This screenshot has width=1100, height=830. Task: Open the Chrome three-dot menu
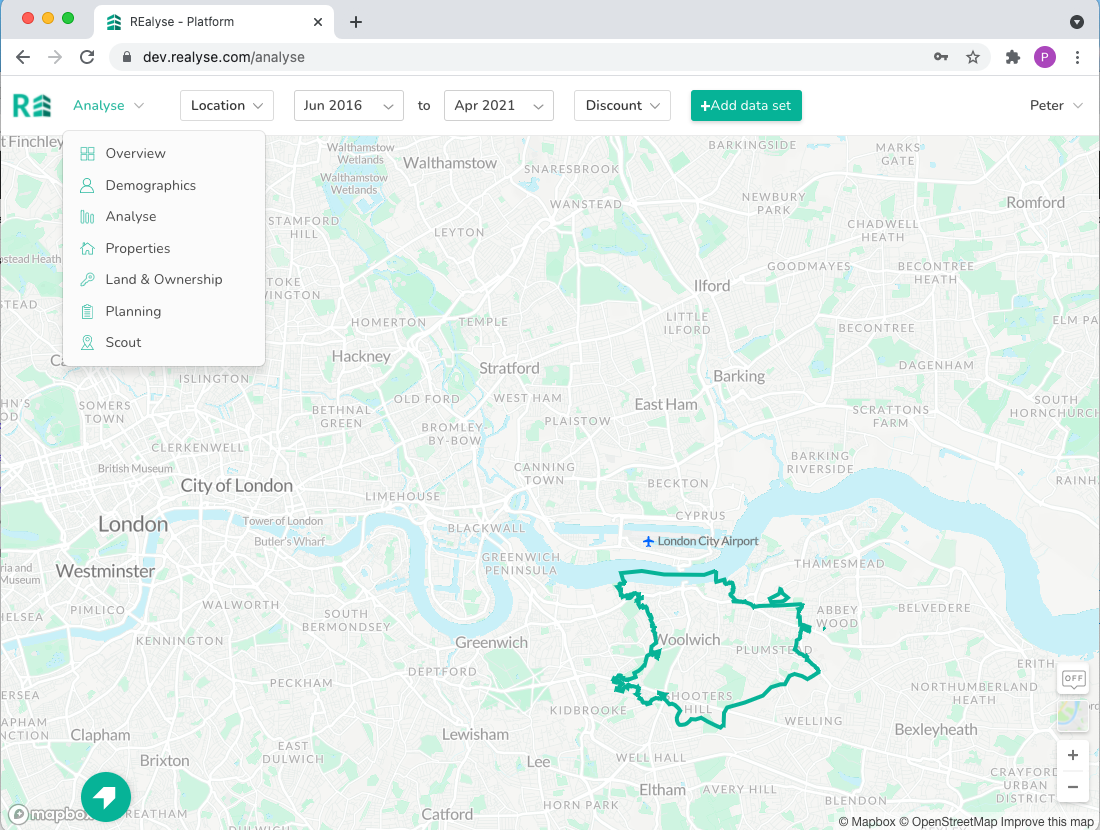tap(1078, 57)
